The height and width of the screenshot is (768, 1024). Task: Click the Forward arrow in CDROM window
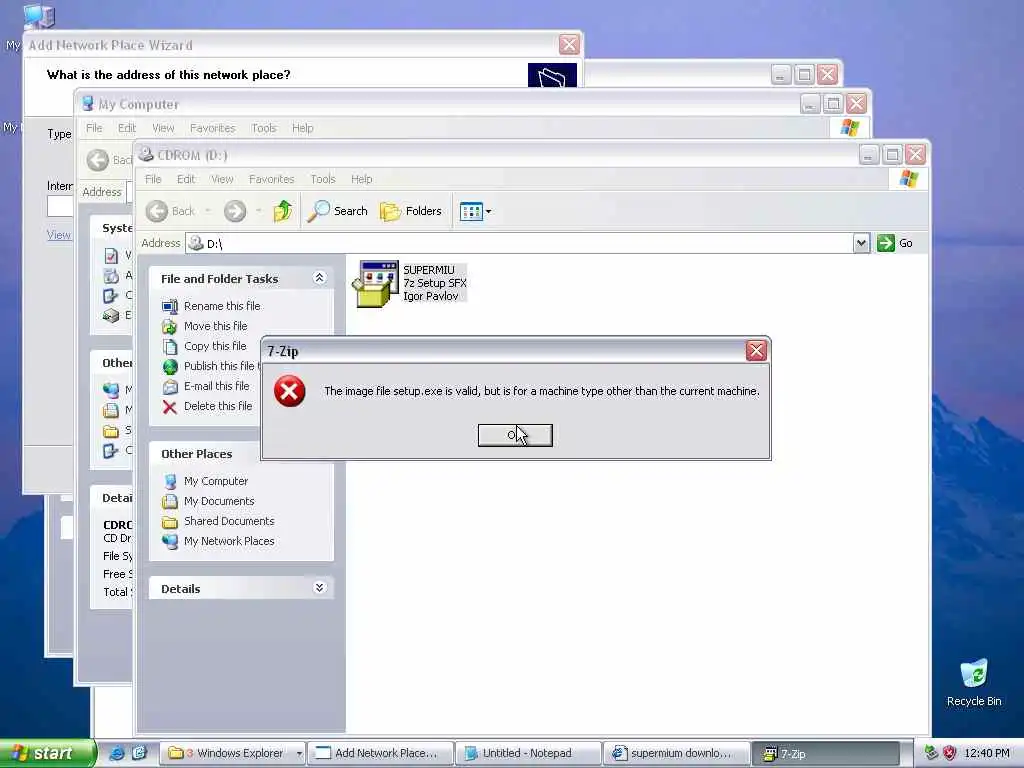[x=235, y=211]
